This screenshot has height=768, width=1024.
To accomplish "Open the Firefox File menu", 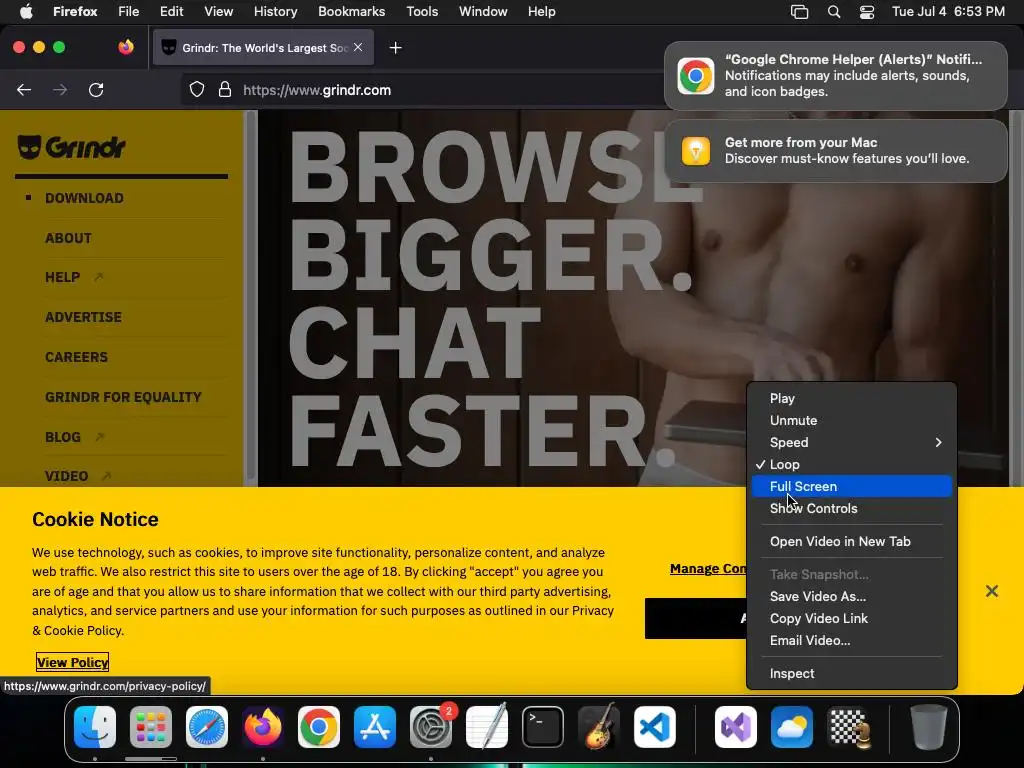I will click(x=128, y=12).
